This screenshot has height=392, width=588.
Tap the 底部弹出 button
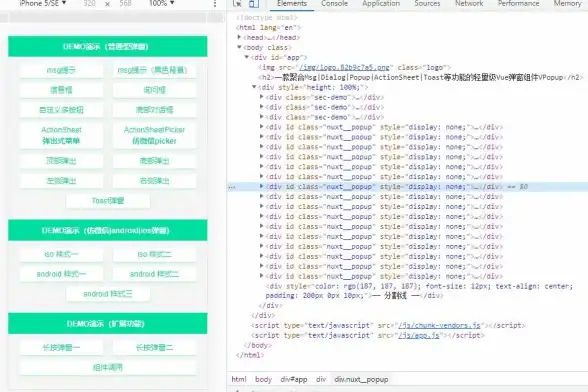click(x=154, y=161)
